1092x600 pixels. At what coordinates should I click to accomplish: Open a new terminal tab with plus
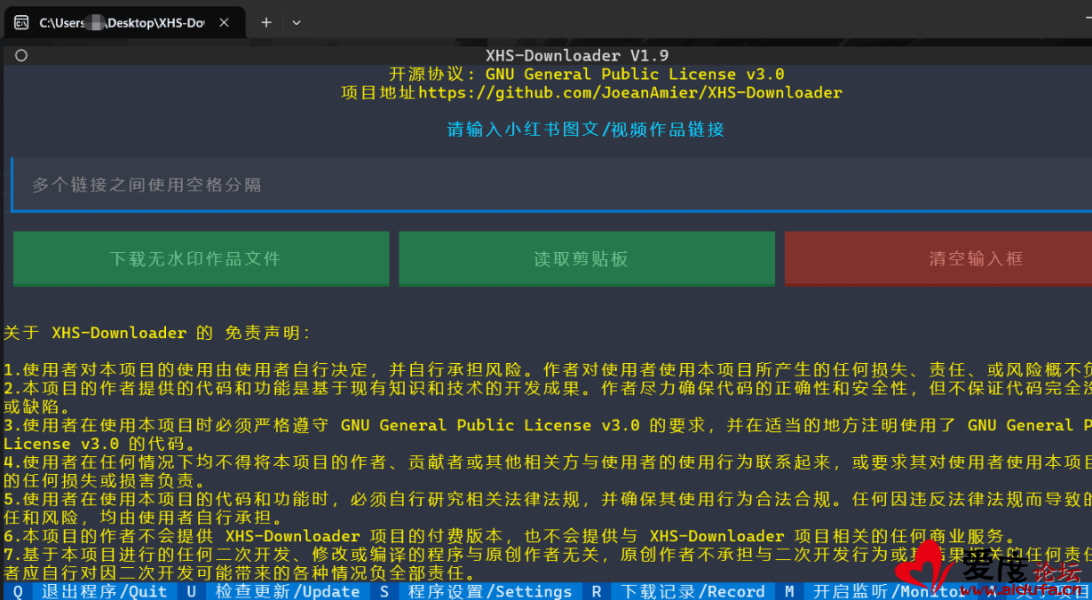tap(266, 22)
